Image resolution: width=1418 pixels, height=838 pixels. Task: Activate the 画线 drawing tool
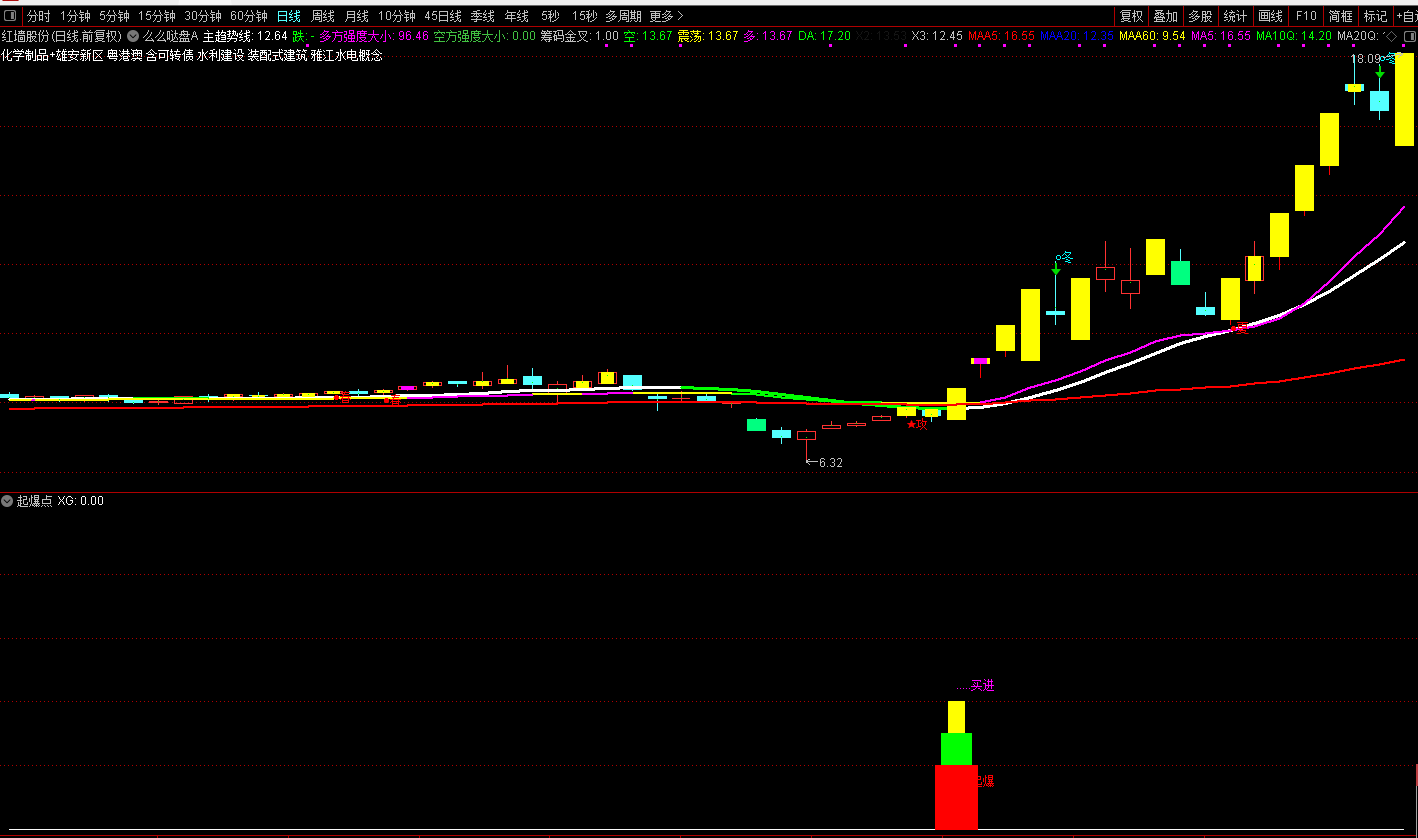tap(1271, 16)
